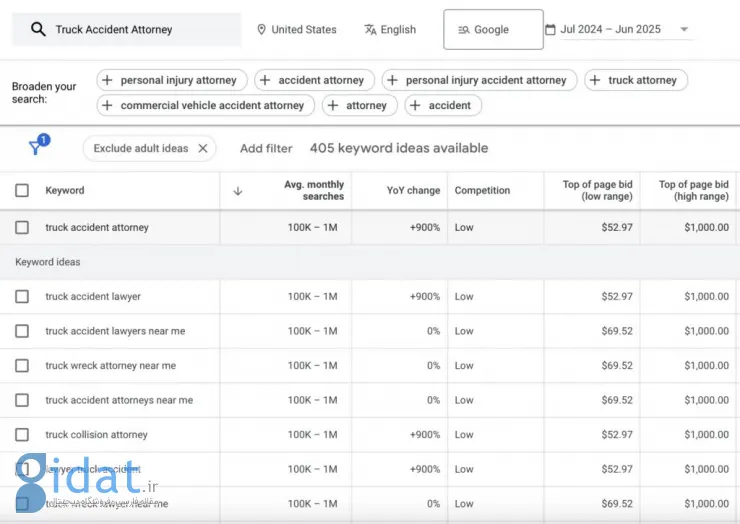
Task: Click Add filter
Action: [266, 148]
